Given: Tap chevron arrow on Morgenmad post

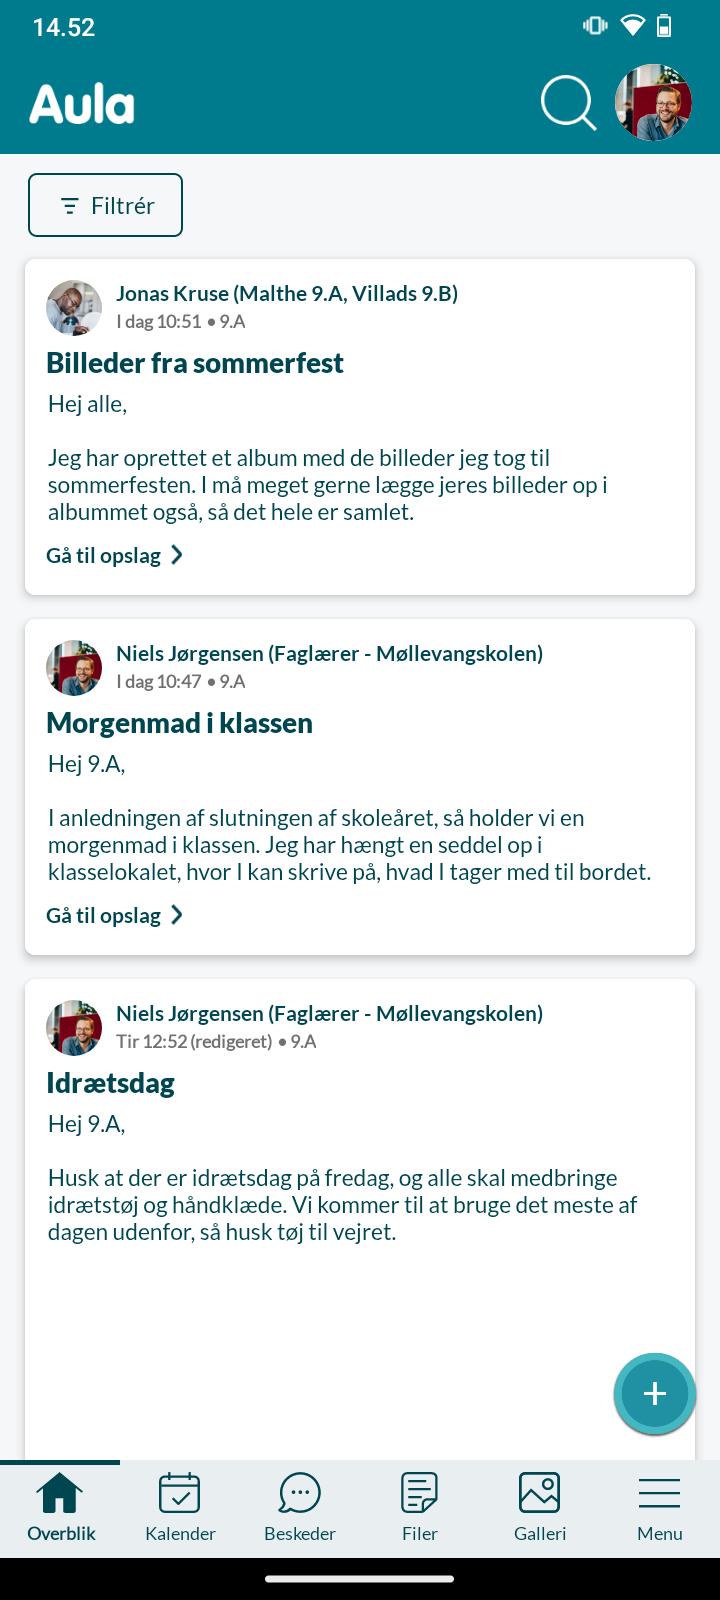Looking at the screenshot, I should 177,915.
